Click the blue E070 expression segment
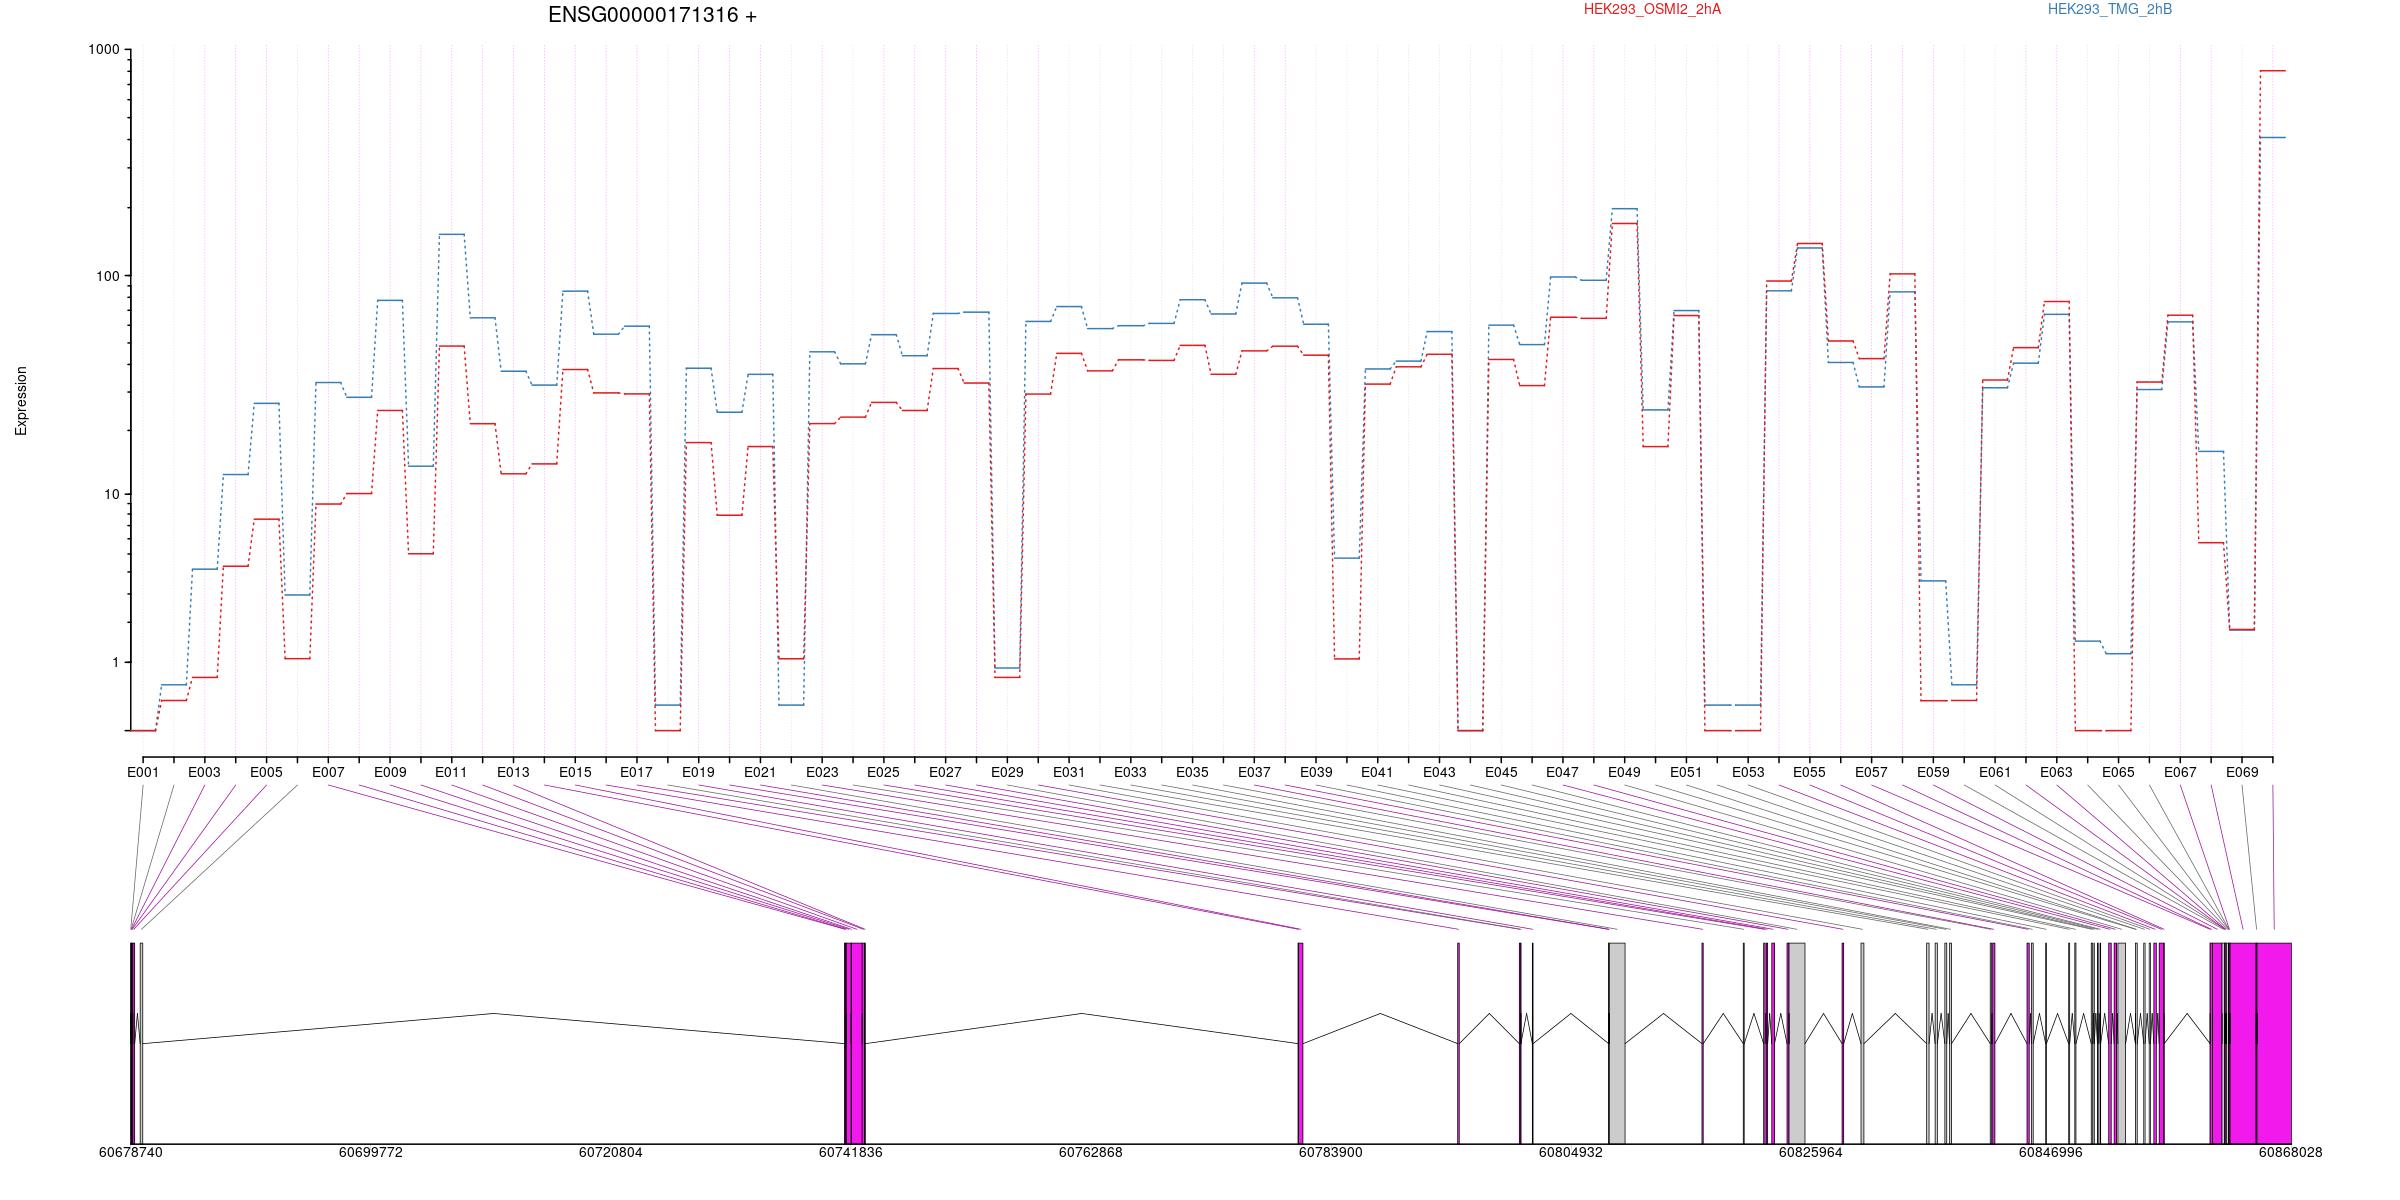The width and height of the screenshot is (2400, 1200). (x=2273, y=137)
